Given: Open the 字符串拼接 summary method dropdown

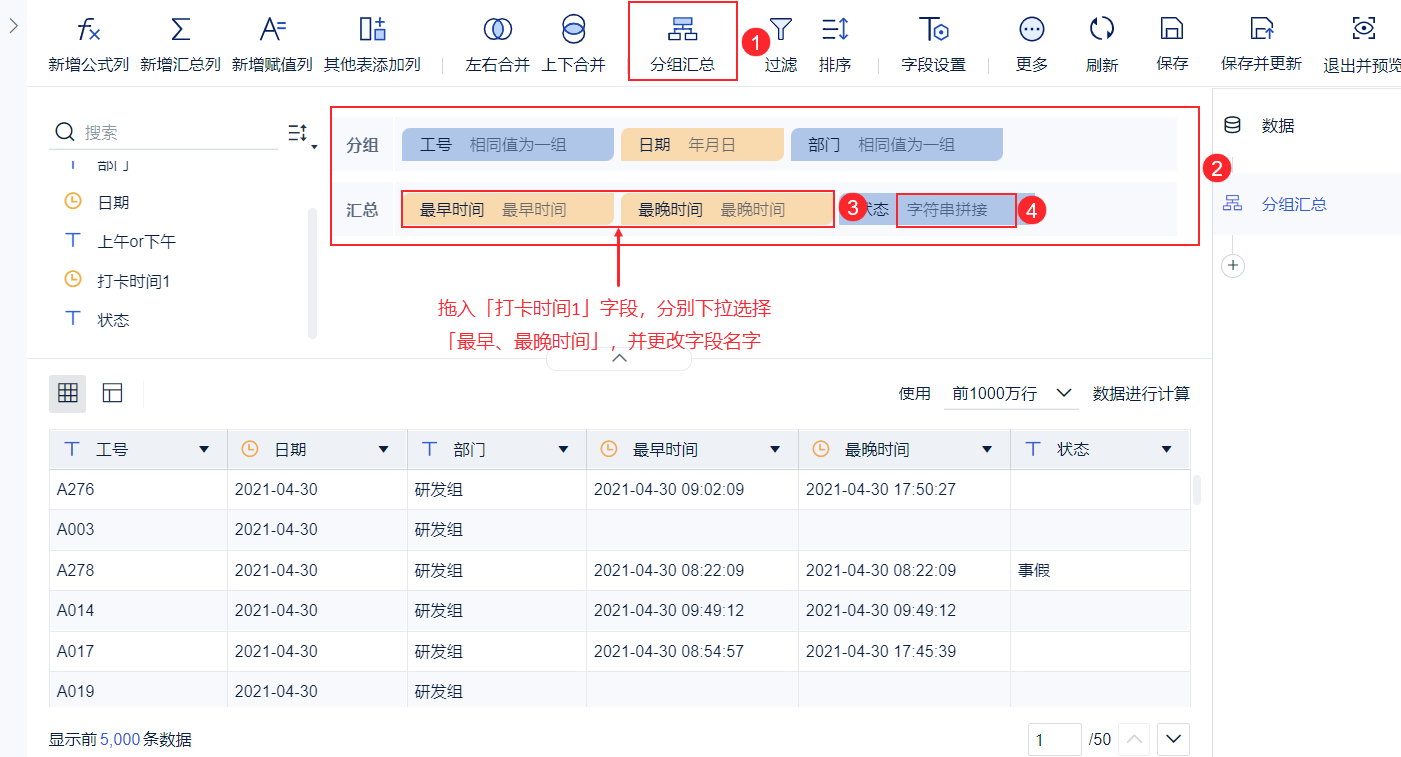Looking at the screenshot, I should 956,210.
